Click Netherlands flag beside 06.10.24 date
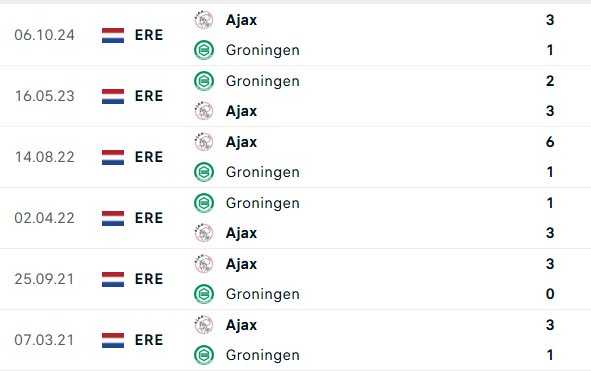591x371 pixels. (x=113, y=35)
